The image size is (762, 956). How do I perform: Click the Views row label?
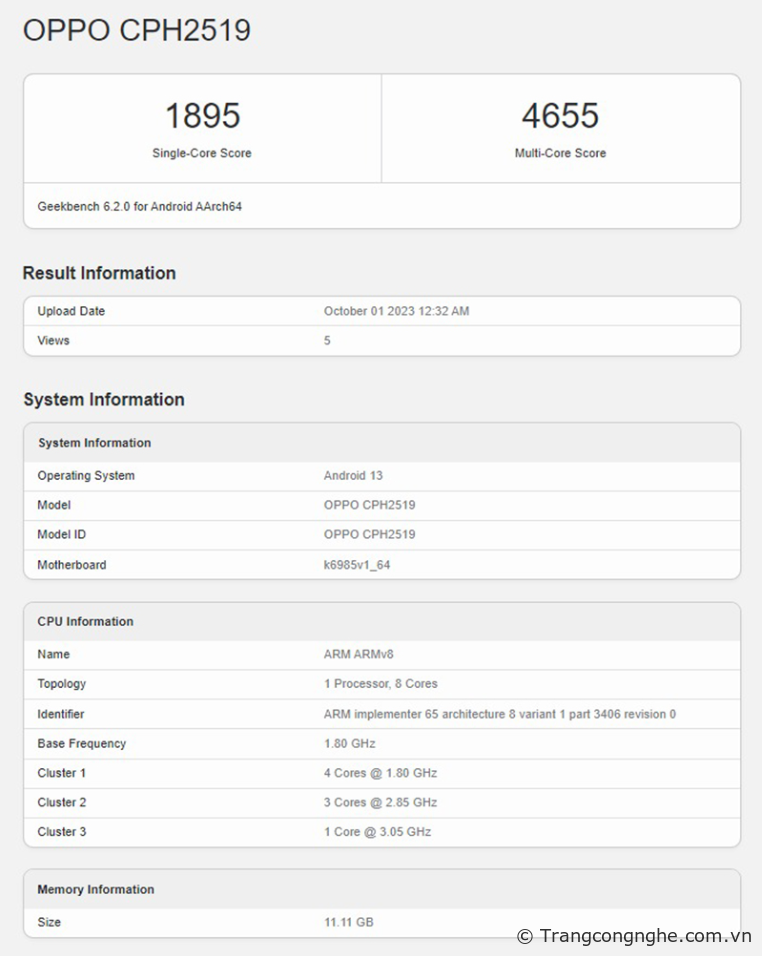54,341
